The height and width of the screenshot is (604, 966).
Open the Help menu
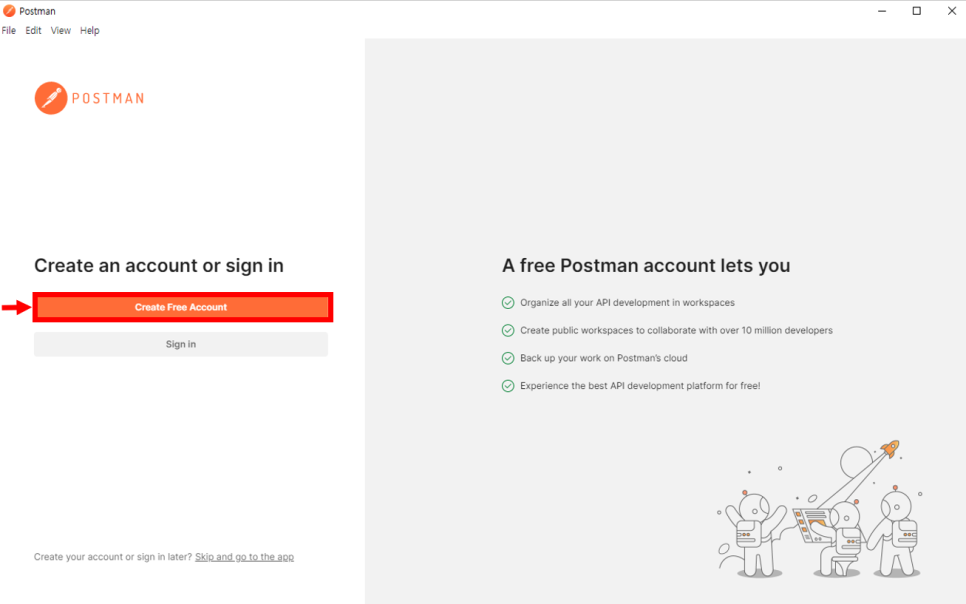90,31
